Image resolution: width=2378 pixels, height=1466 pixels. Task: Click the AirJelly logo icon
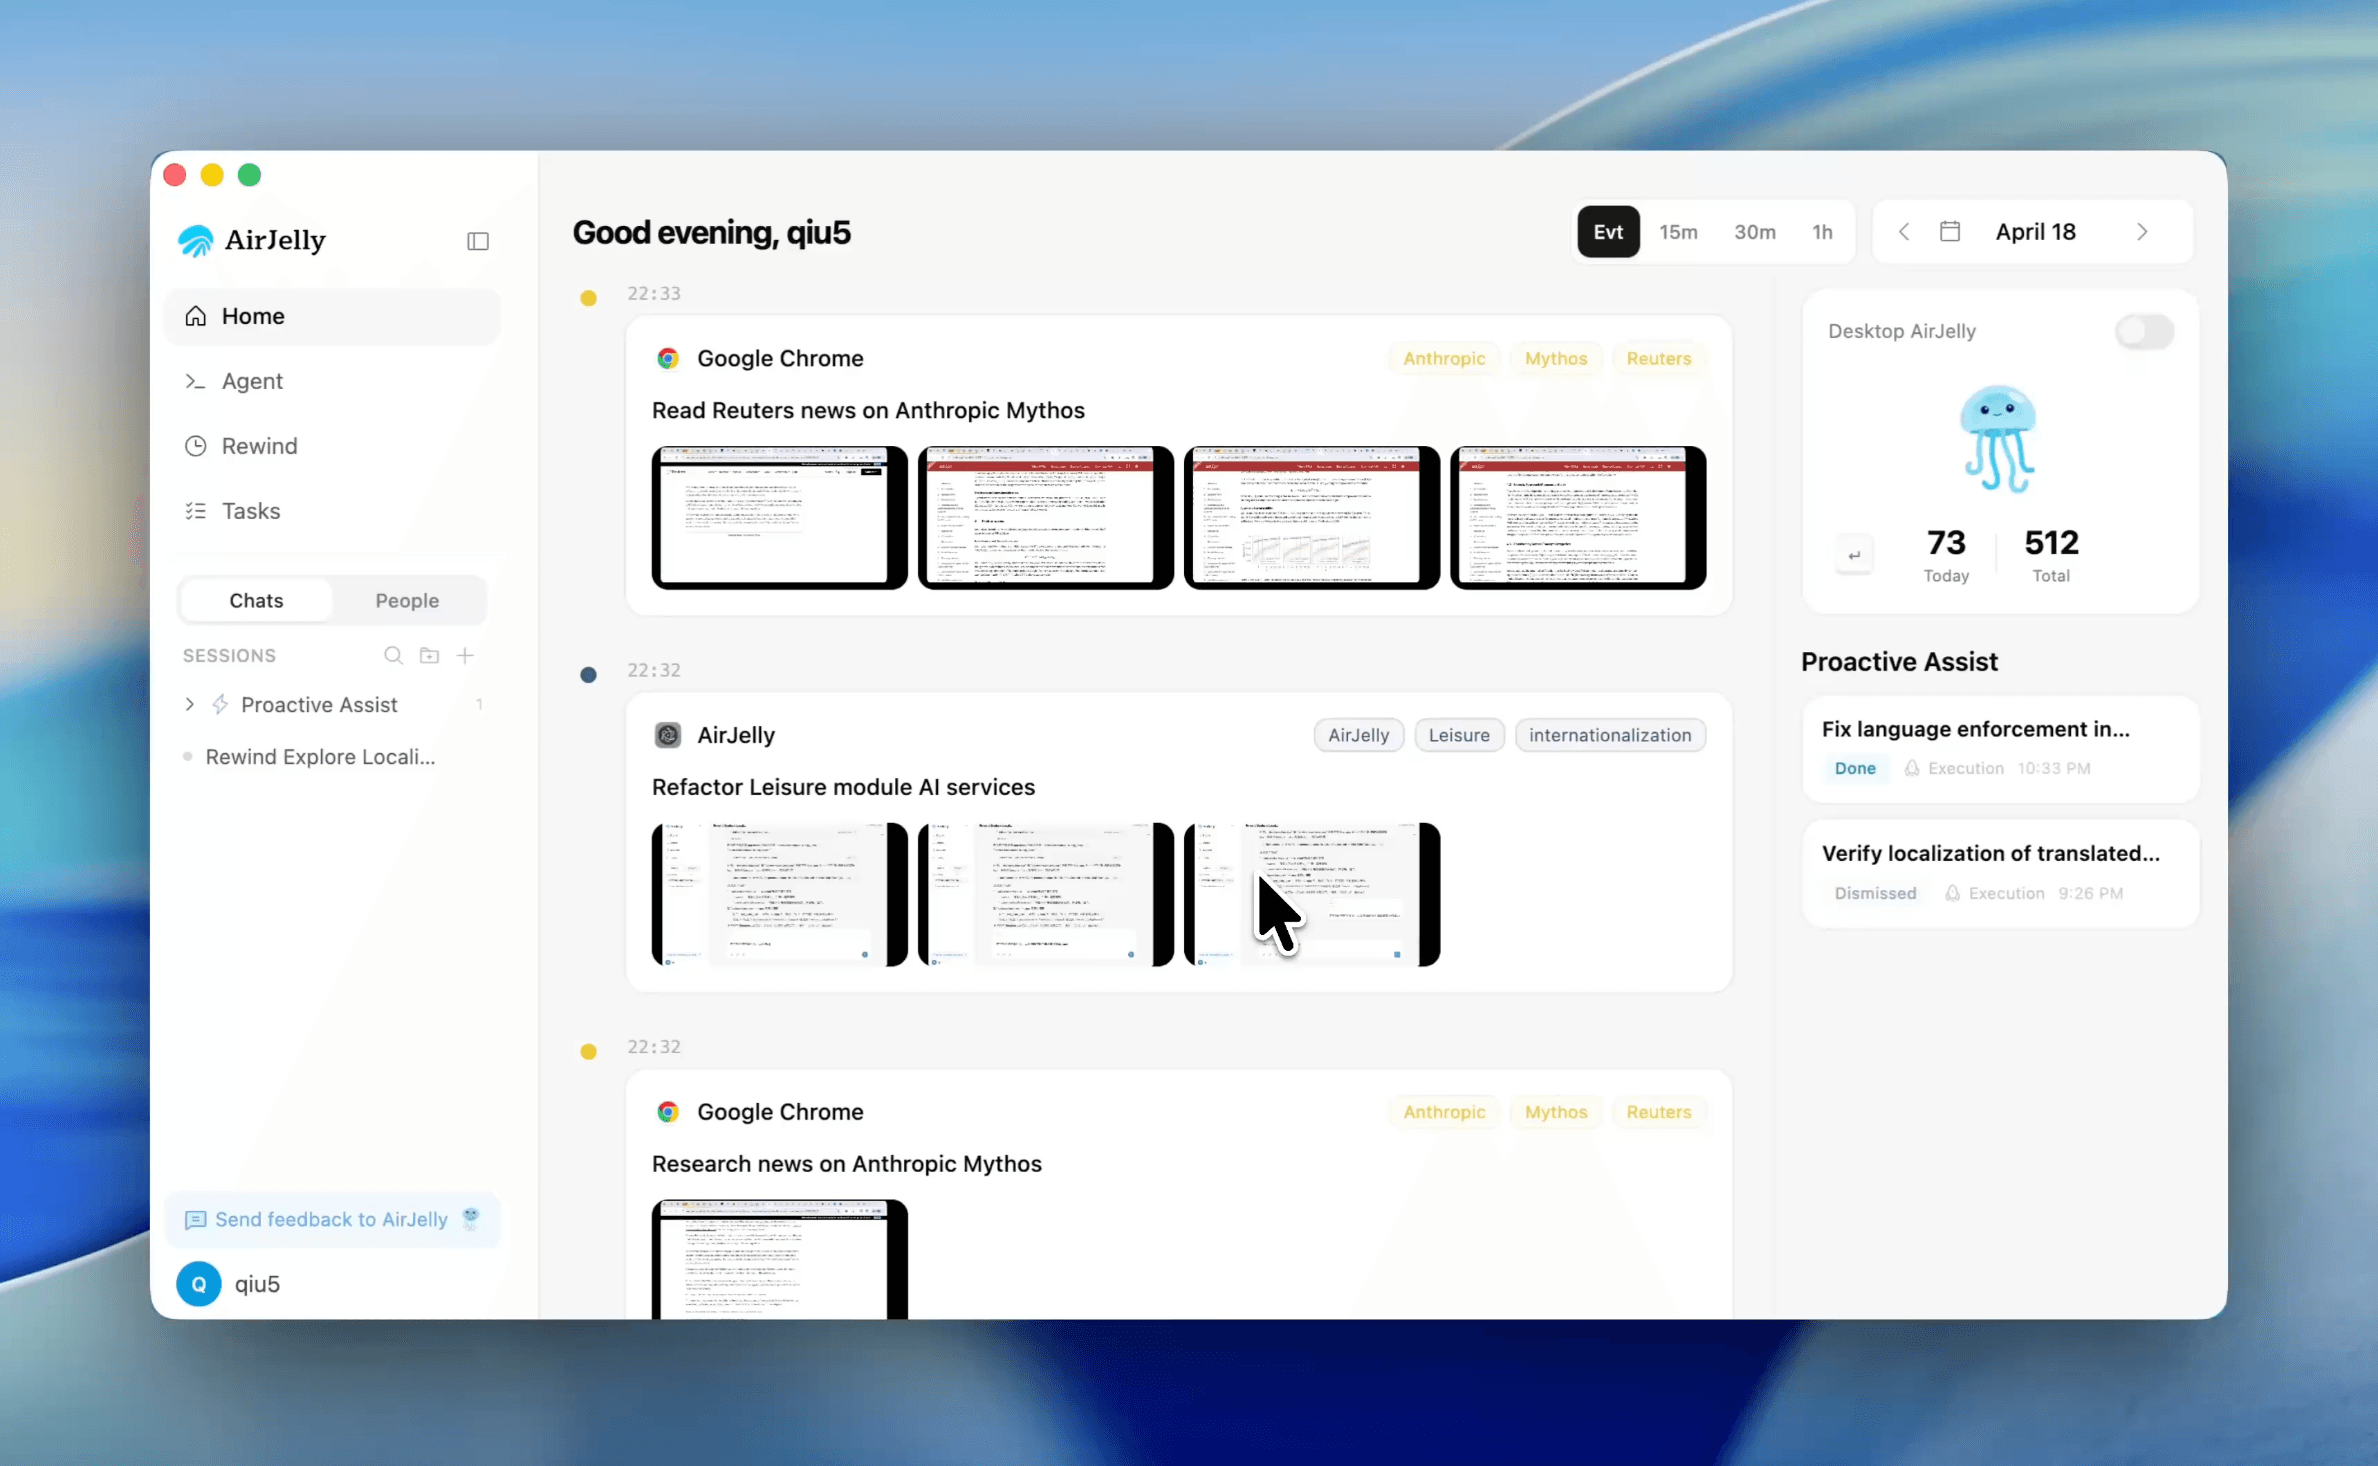coord(196,241)
